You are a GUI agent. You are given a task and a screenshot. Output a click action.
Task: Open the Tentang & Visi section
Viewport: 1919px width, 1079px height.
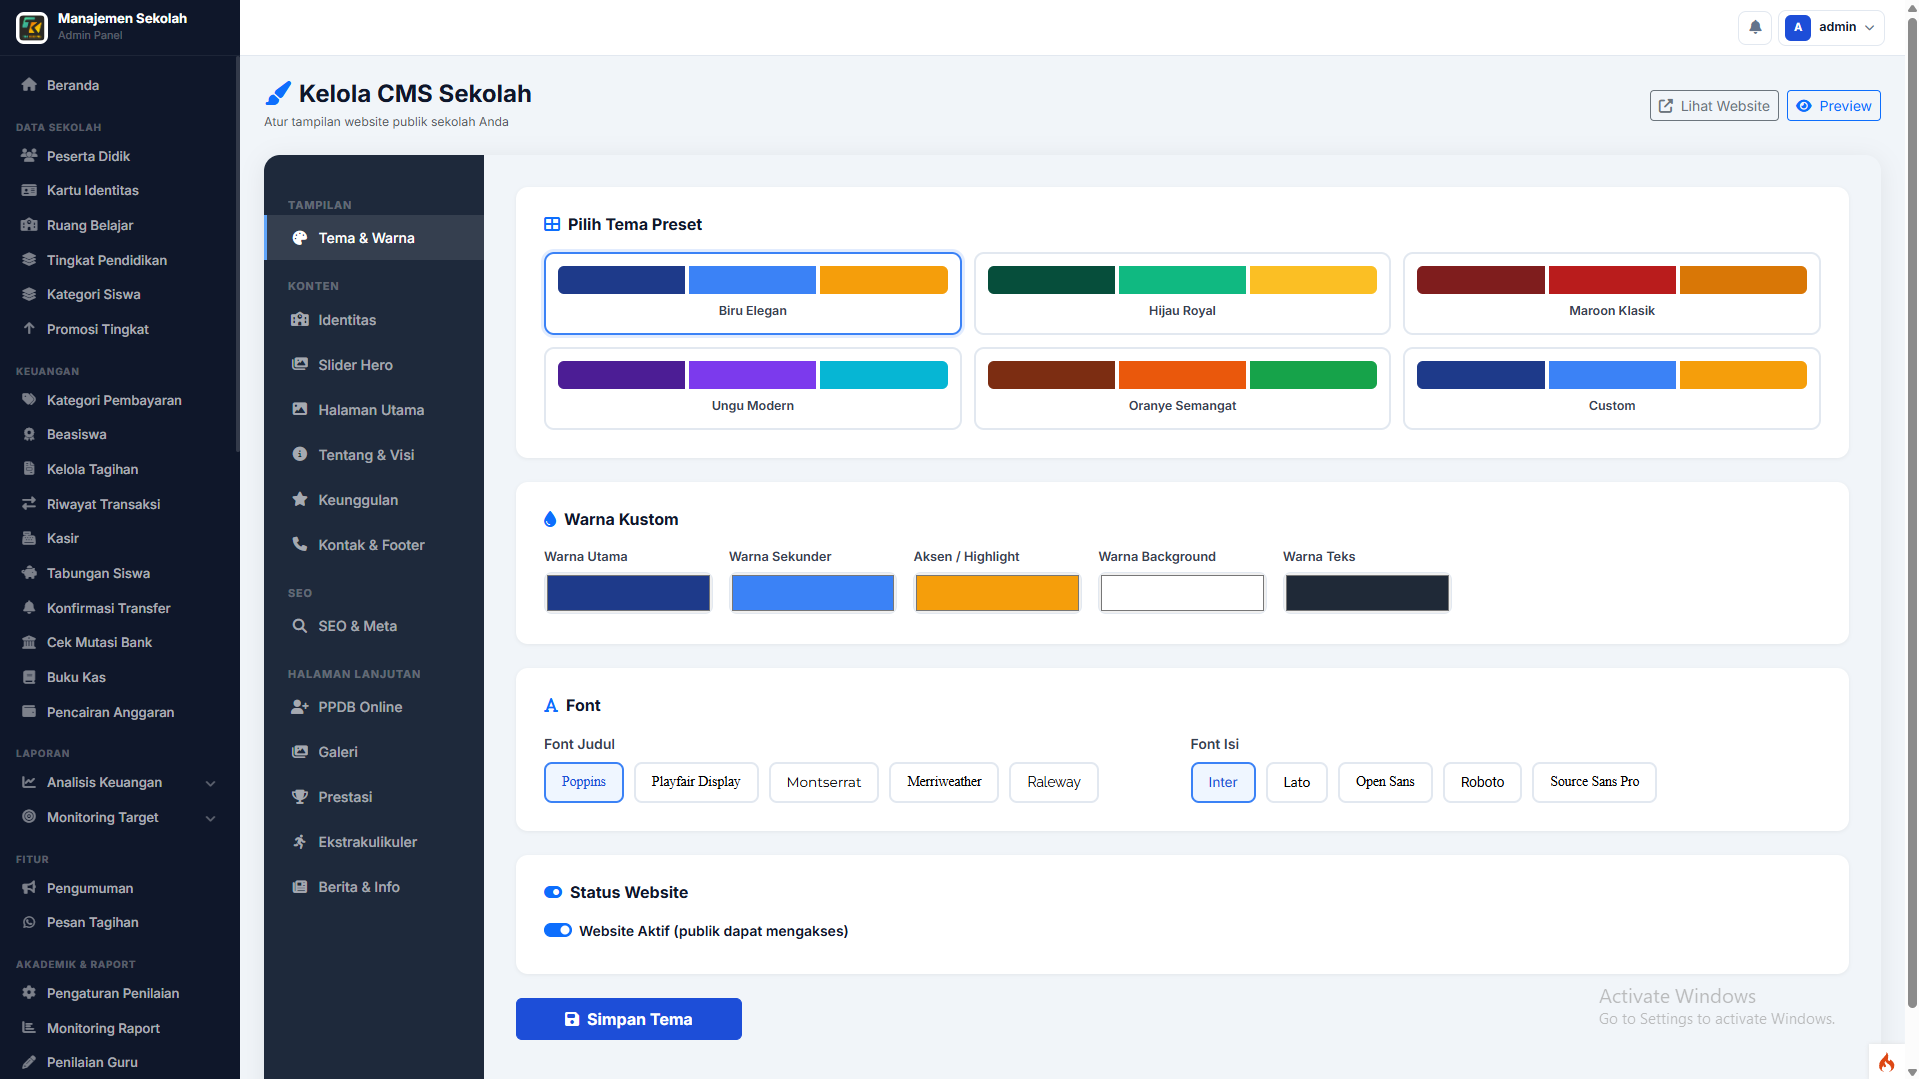coord(374,455)
